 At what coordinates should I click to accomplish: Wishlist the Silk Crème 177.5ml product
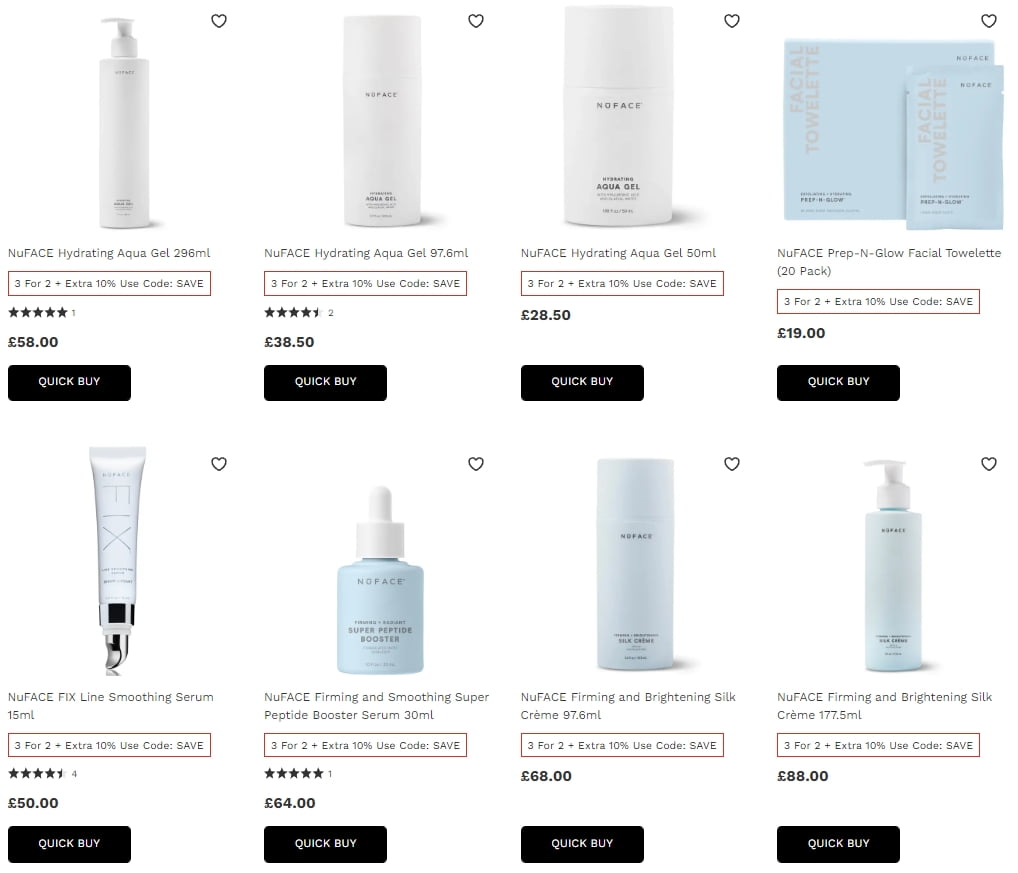click(x=989, y=463)
